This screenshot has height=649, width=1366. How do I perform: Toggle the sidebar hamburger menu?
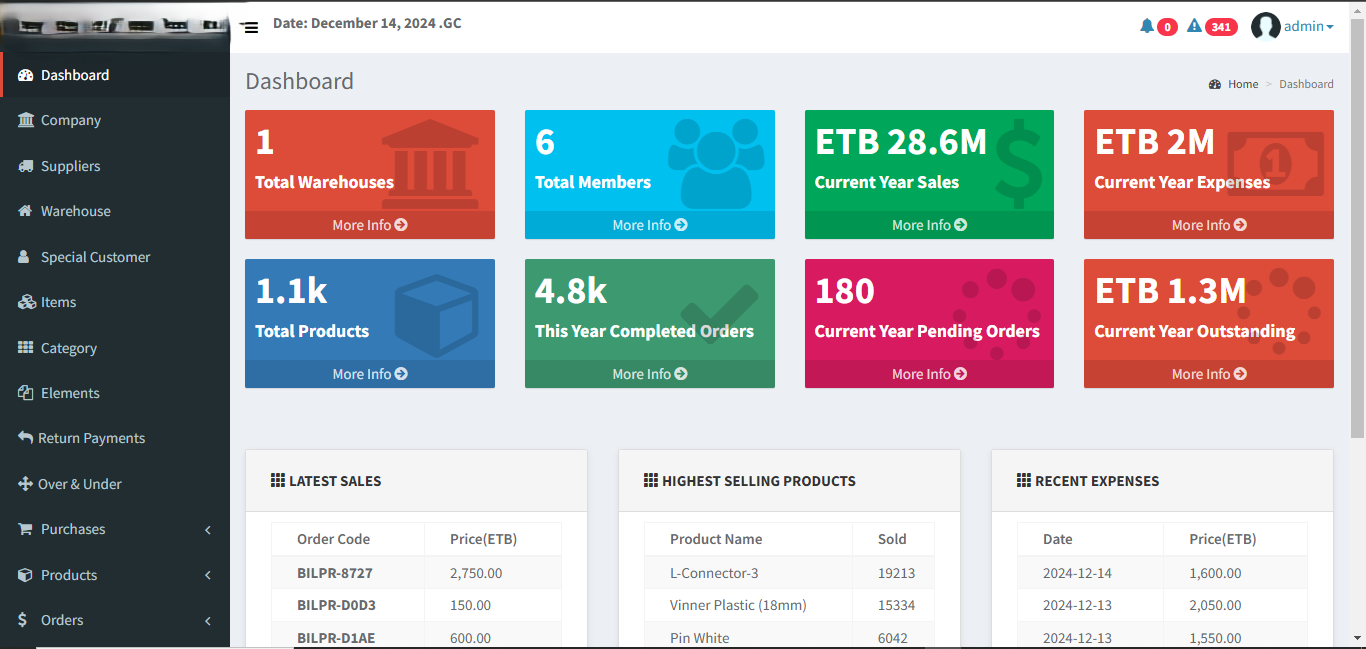[249, 27]
